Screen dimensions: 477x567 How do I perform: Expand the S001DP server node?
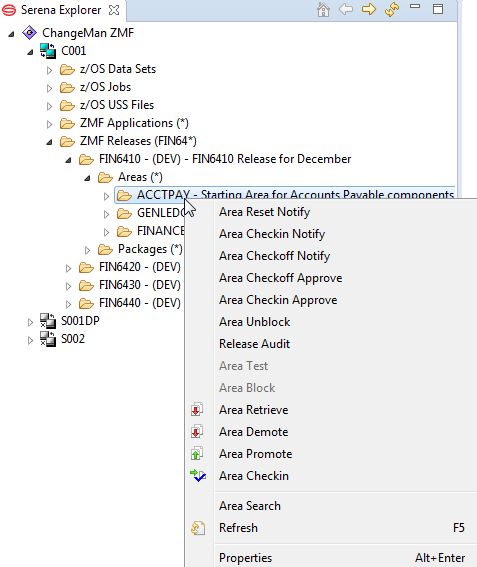click(x=30, y=322)
